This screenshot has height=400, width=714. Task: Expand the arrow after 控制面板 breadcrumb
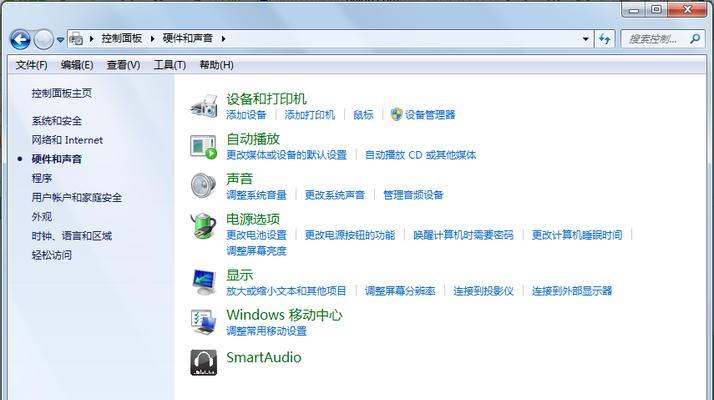pos(153,39)
